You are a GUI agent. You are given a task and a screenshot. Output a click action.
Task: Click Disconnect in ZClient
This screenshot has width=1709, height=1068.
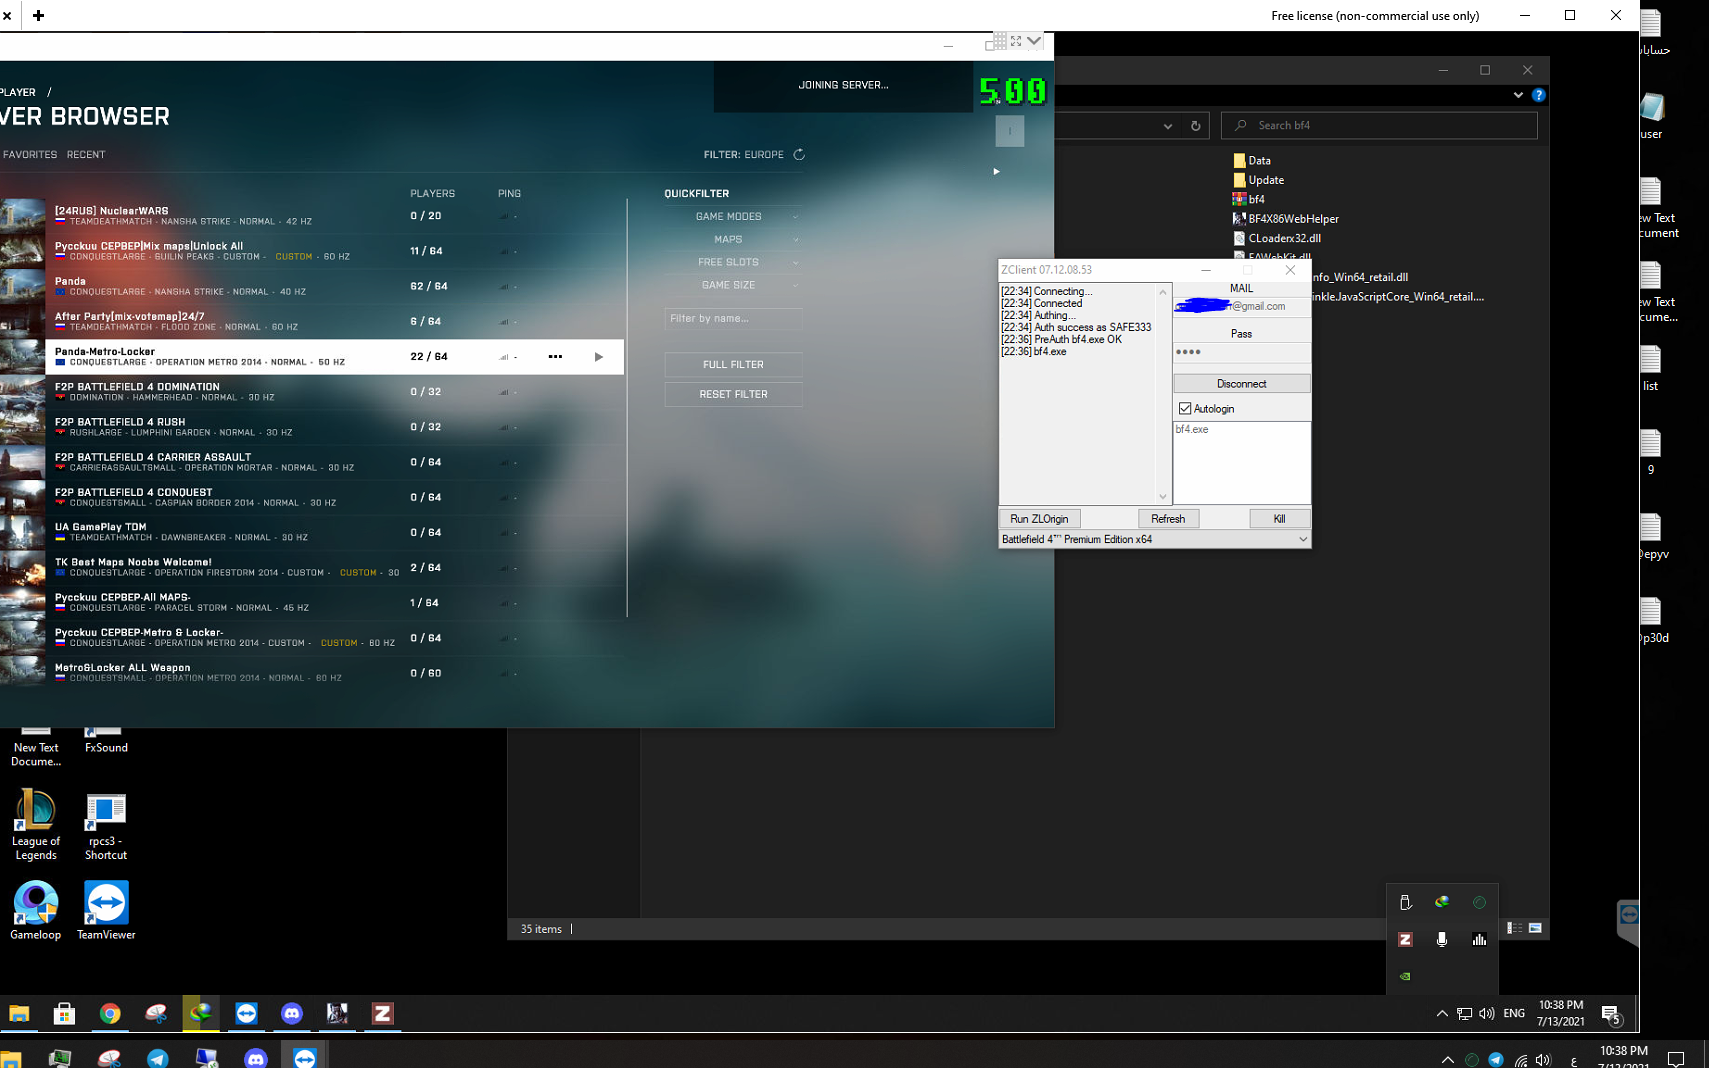pos(1241,384)
